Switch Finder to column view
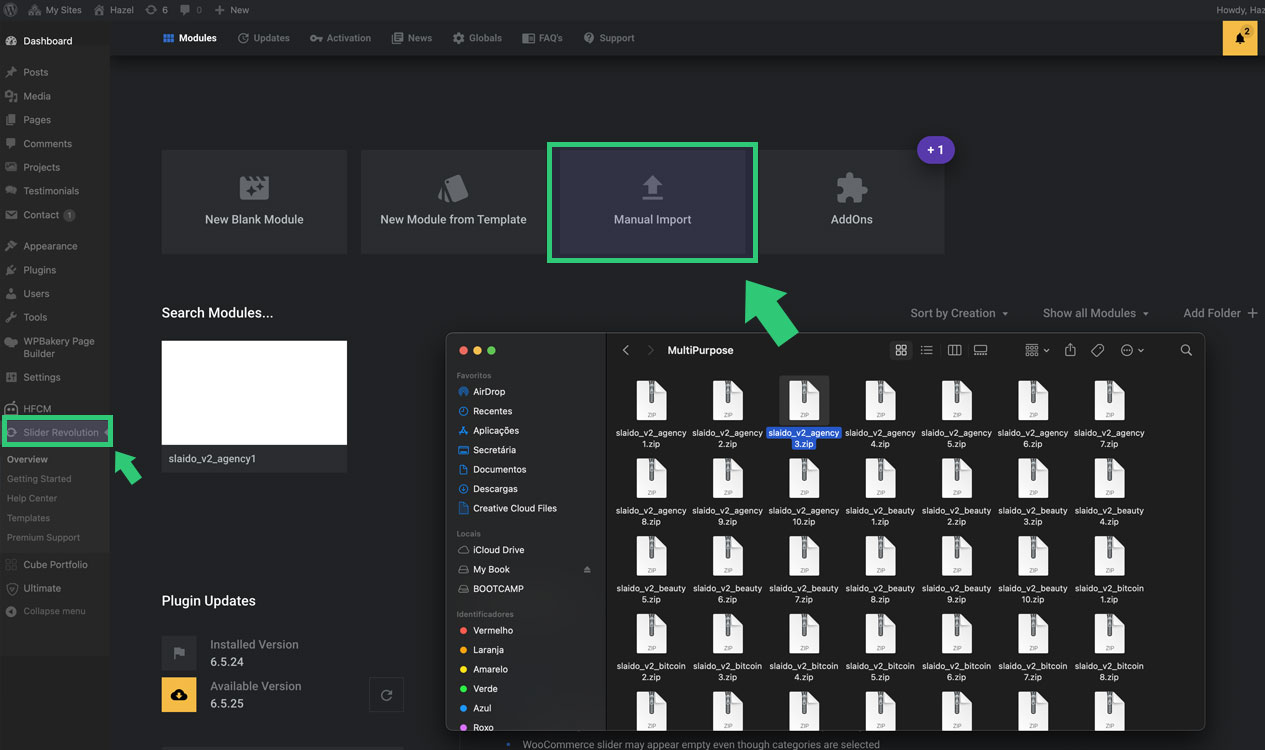The image size is (1265, 750). (954, 351)
